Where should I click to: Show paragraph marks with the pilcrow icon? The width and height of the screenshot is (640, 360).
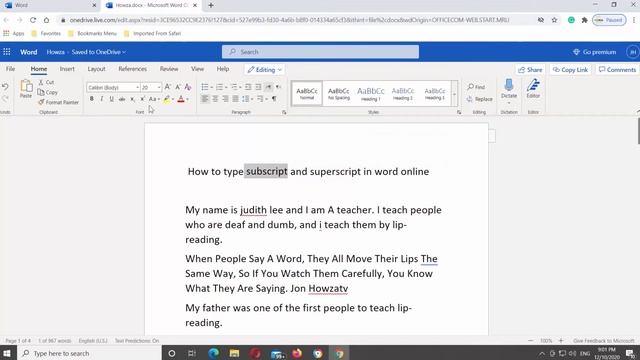(x=274, y=99)
